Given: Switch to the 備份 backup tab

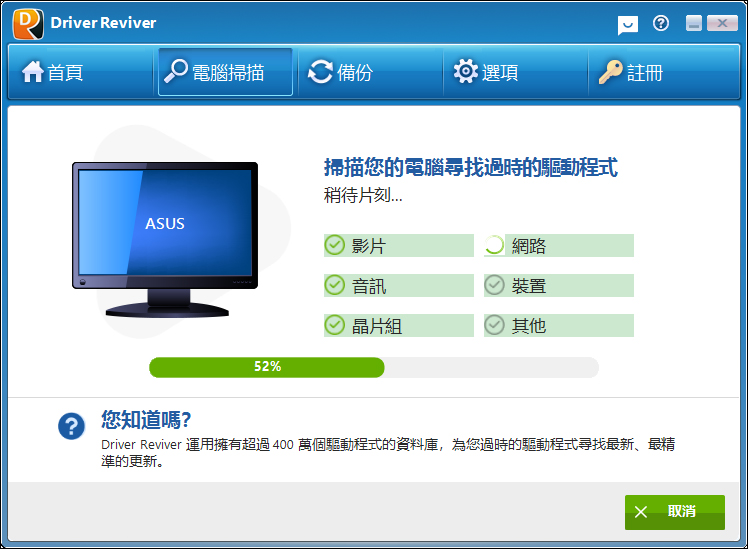Looking at the screenshot, I should coord(370,72).
